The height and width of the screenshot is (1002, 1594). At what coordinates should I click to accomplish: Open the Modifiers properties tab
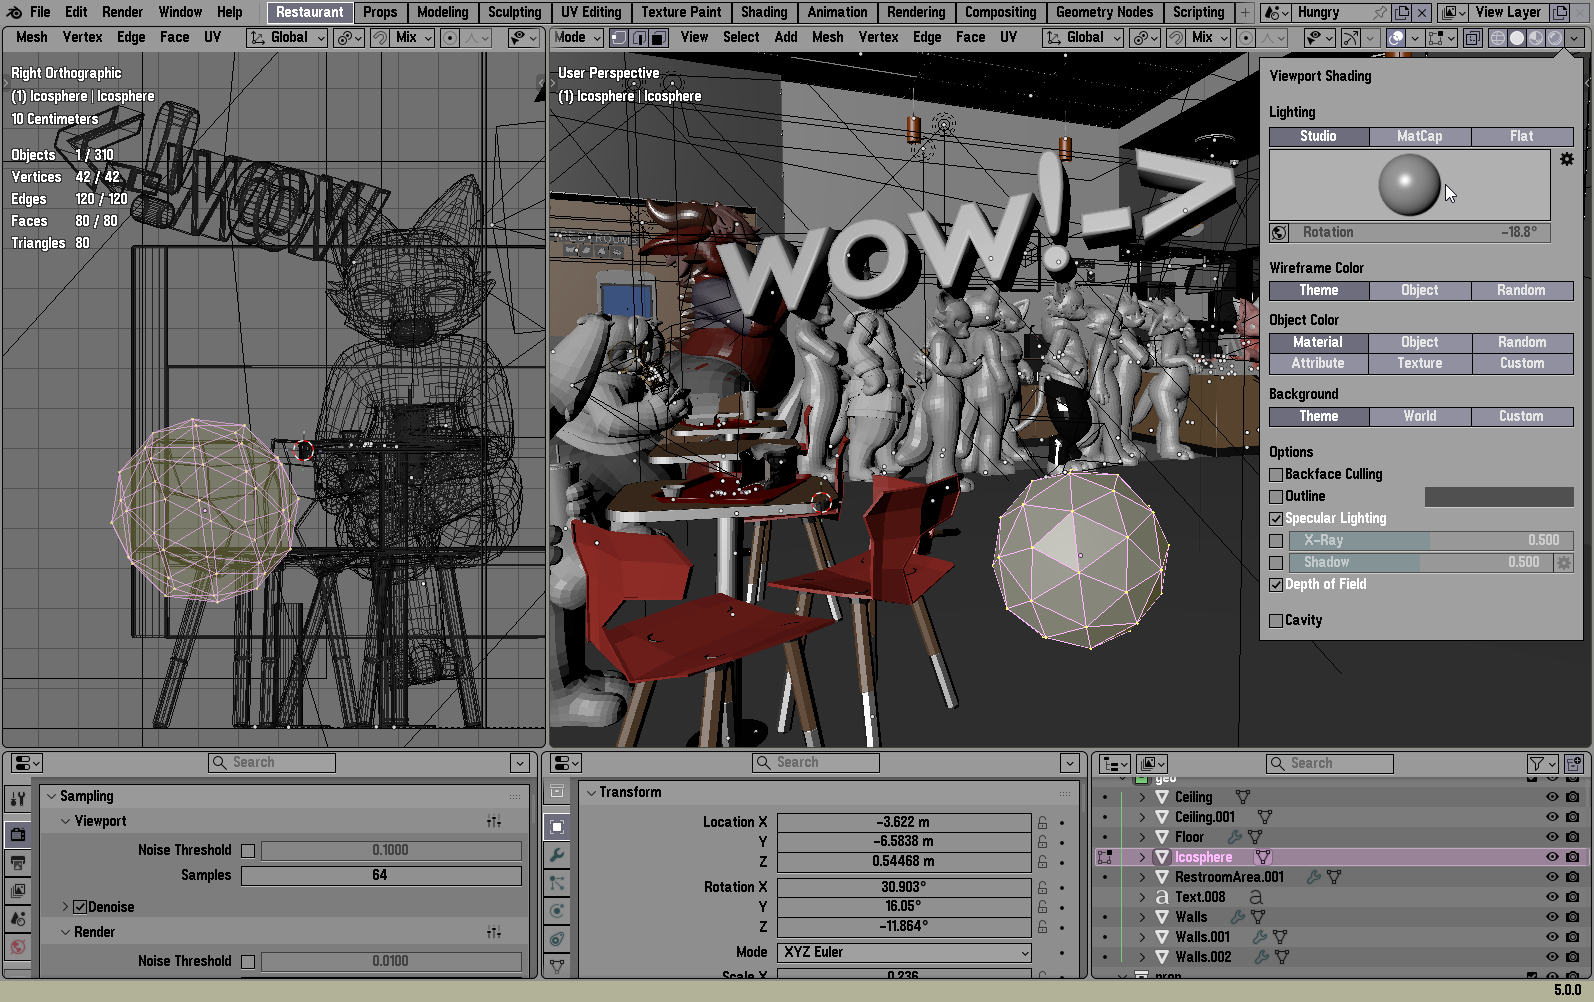pos(557,855)
